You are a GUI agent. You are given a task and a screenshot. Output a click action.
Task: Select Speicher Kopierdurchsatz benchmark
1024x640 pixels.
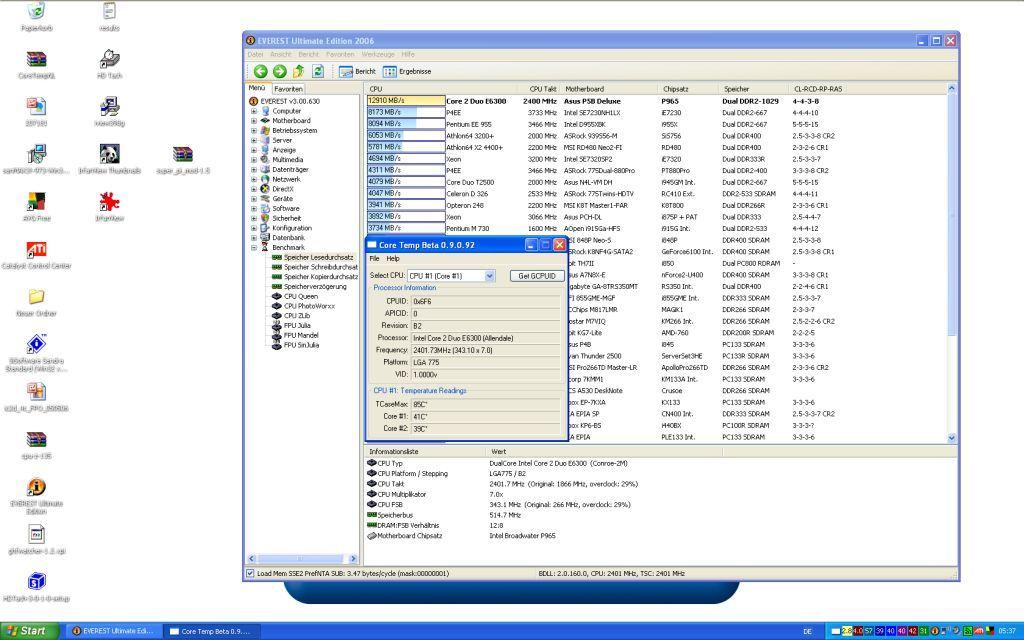coord(321,277)
